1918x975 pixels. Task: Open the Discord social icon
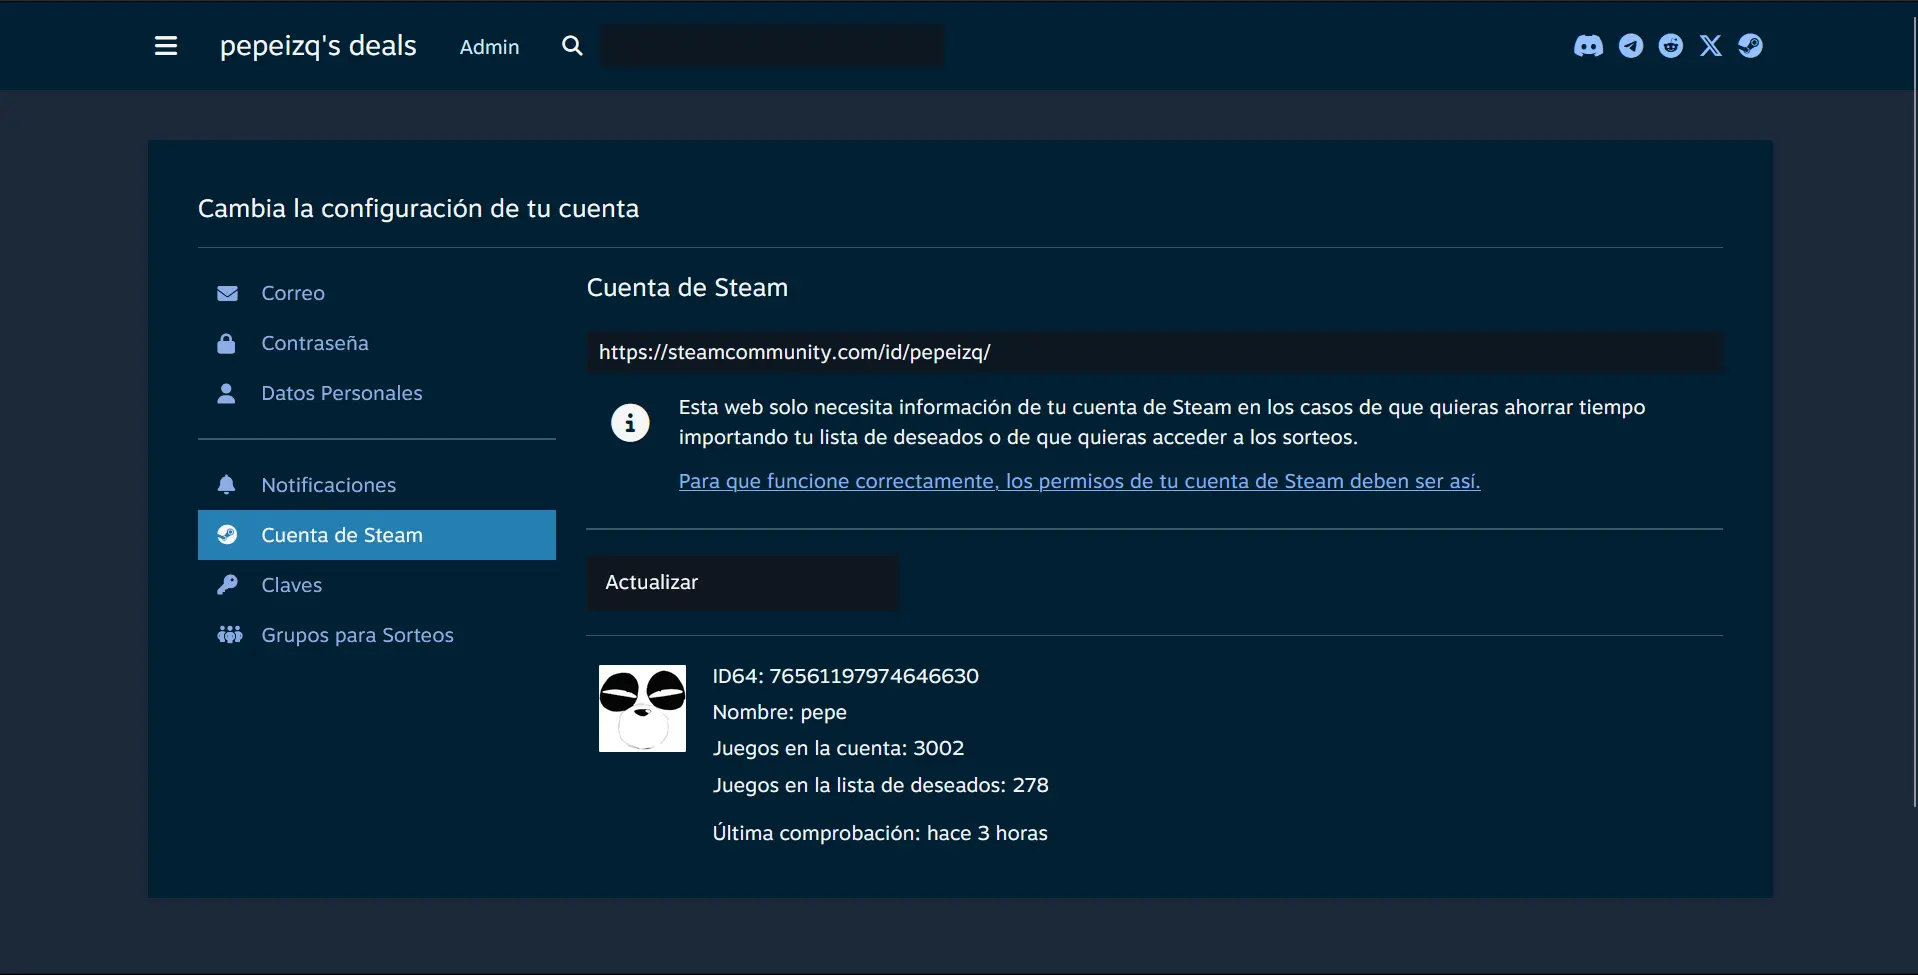point(1588,46)
